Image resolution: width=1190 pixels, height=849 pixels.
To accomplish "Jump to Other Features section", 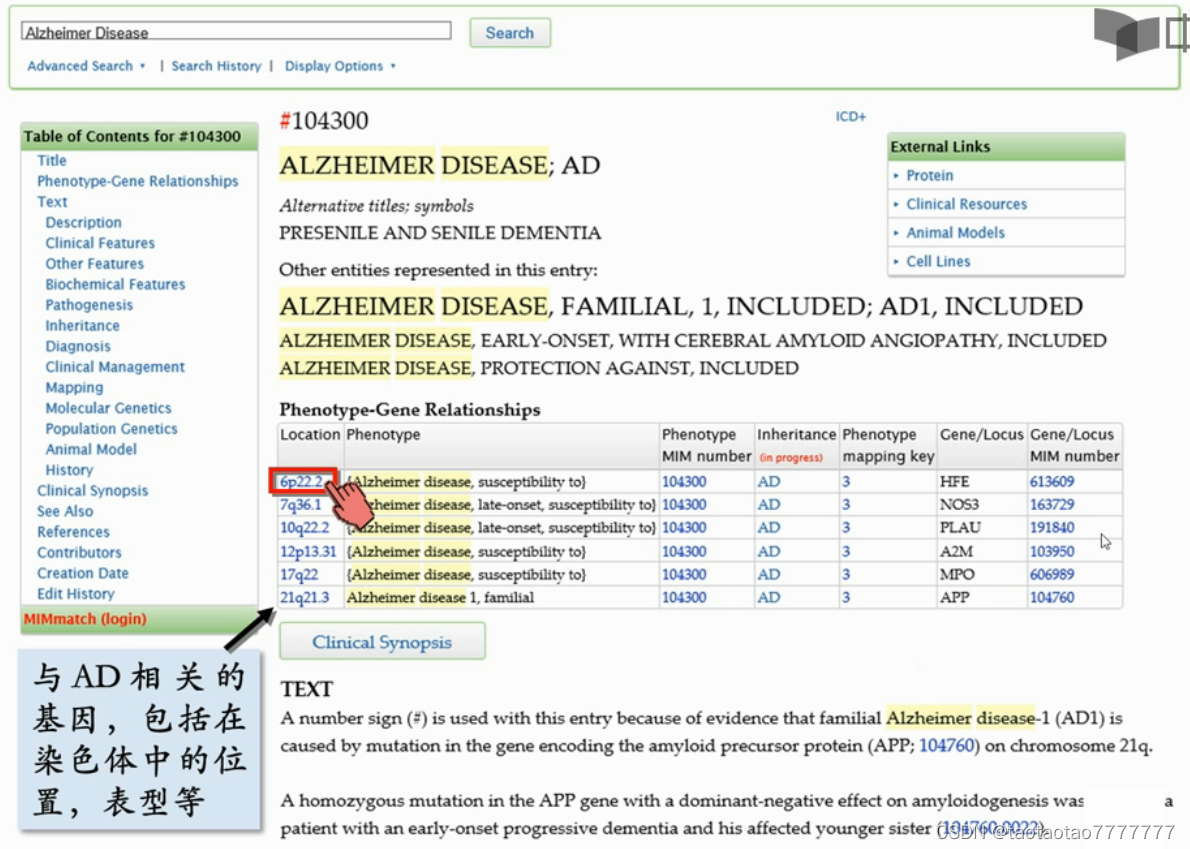I will tap(94, 263).
